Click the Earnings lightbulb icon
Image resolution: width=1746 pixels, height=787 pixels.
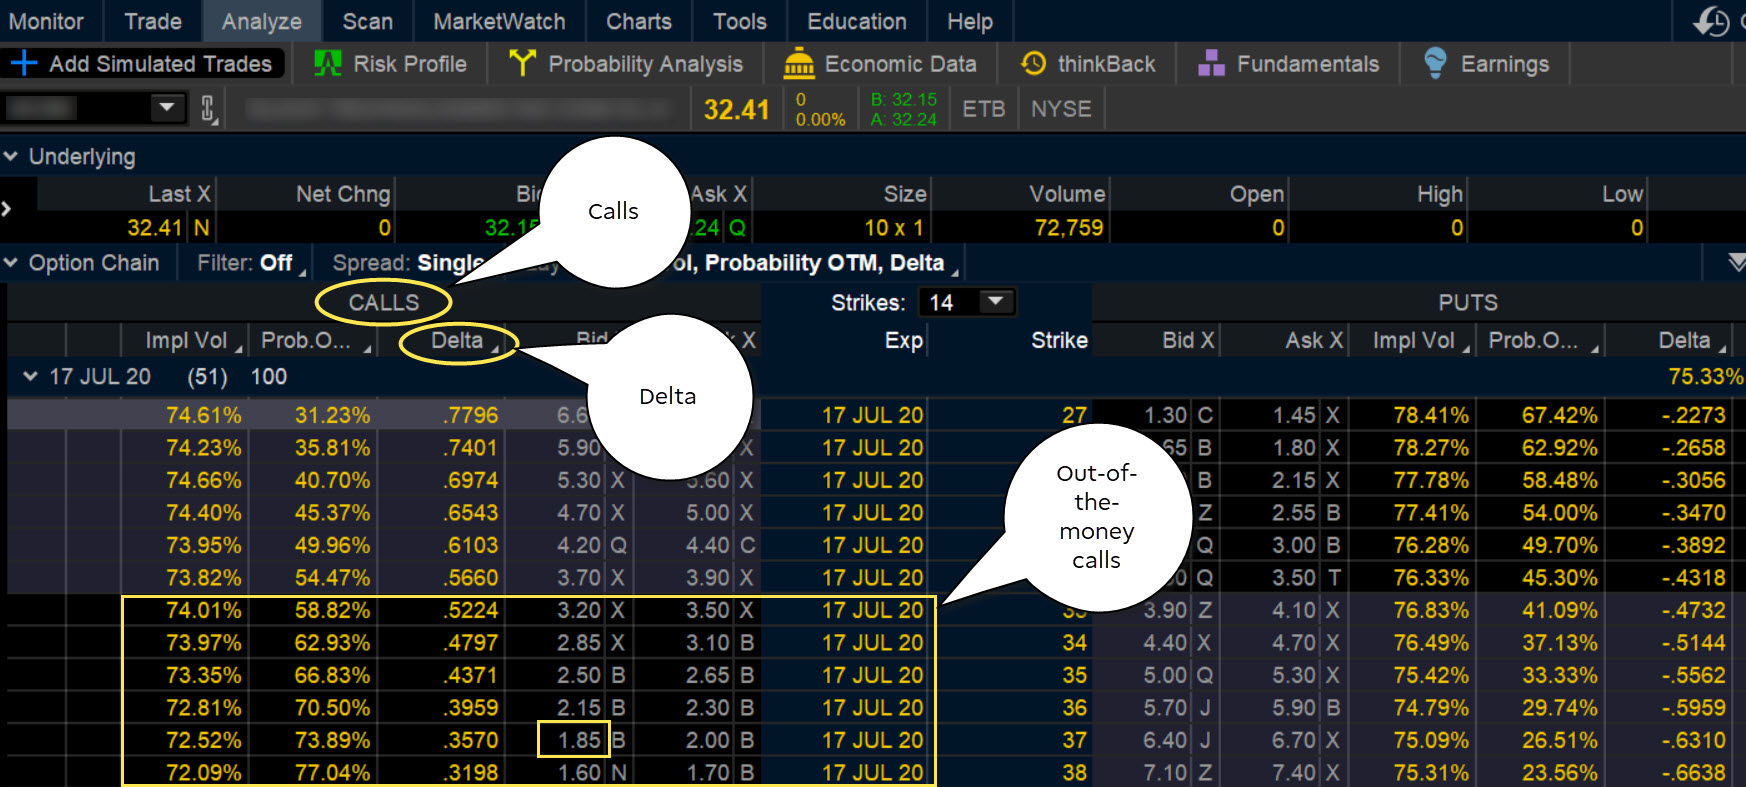pos(1435,63)
